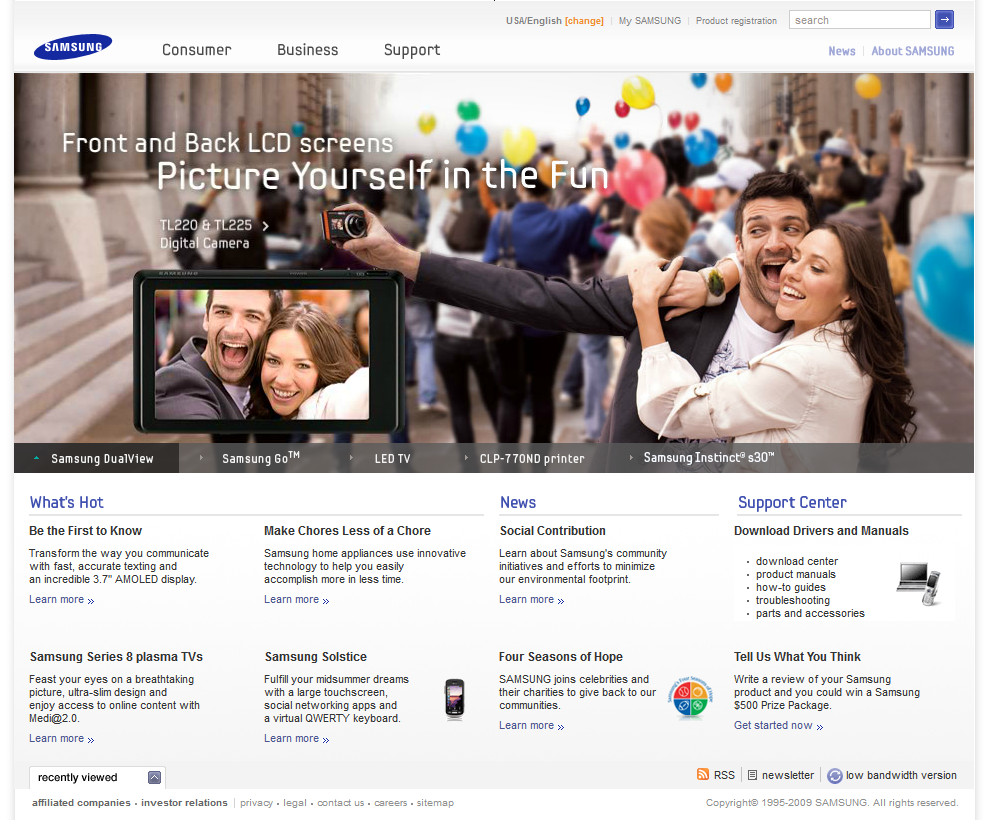Click the Download Drivers and Manuals headline
This screenshot has width=990, height=820.
tap(821, 531)
